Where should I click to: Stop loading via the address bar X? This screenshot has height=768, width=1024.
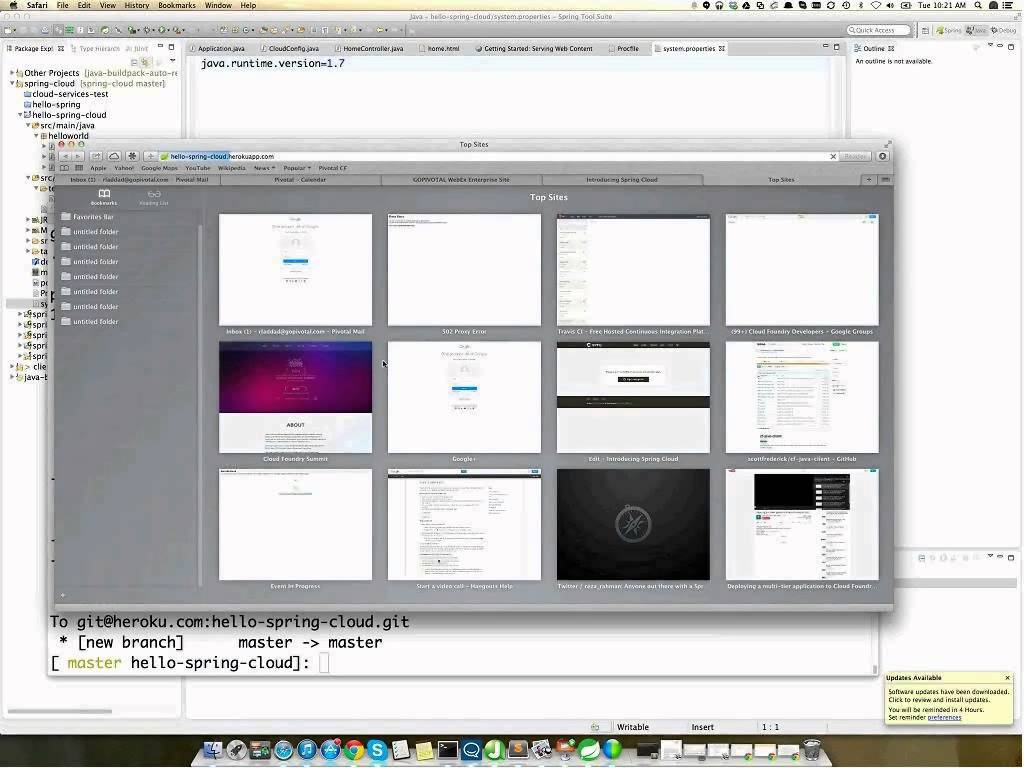click(833, 156)
